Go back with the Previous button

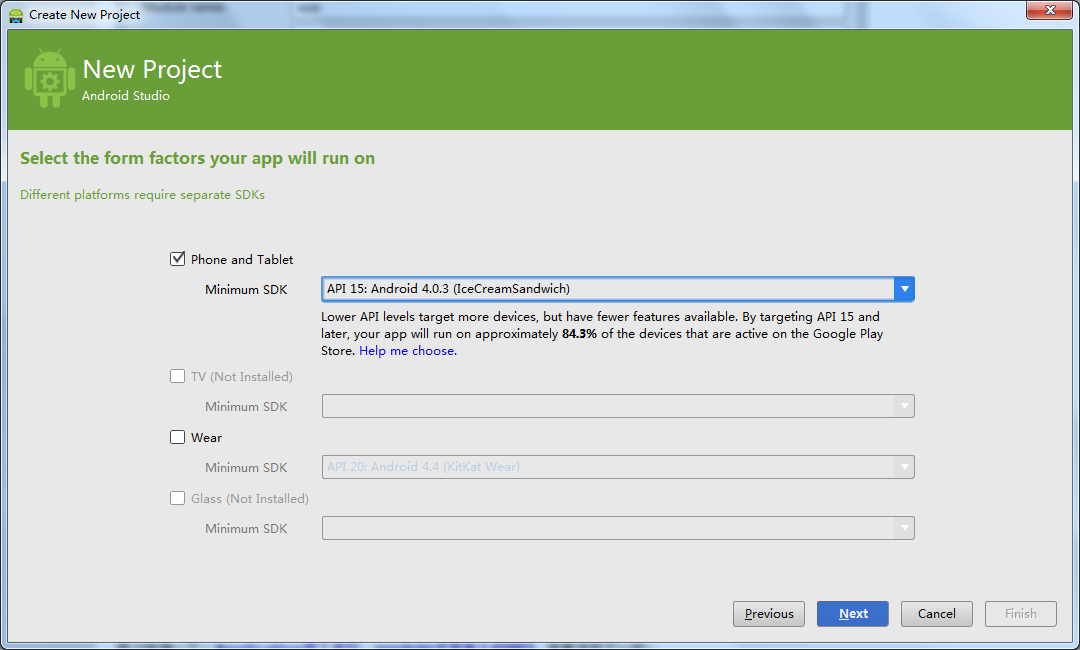(769, 614)
